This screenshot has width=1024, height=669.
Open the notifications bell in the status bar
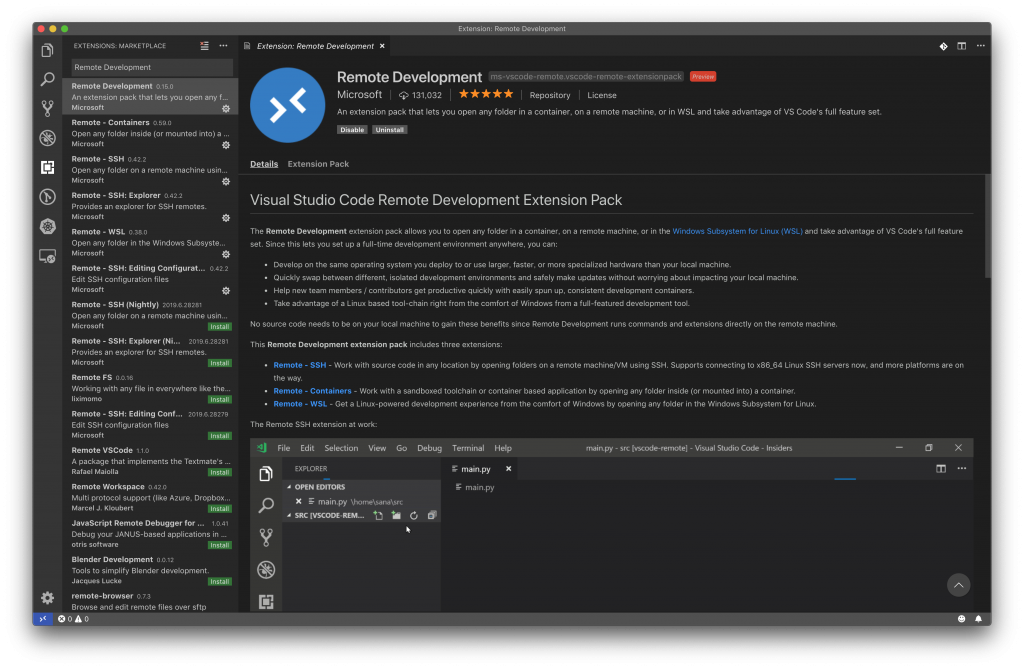tap(978, 619)
